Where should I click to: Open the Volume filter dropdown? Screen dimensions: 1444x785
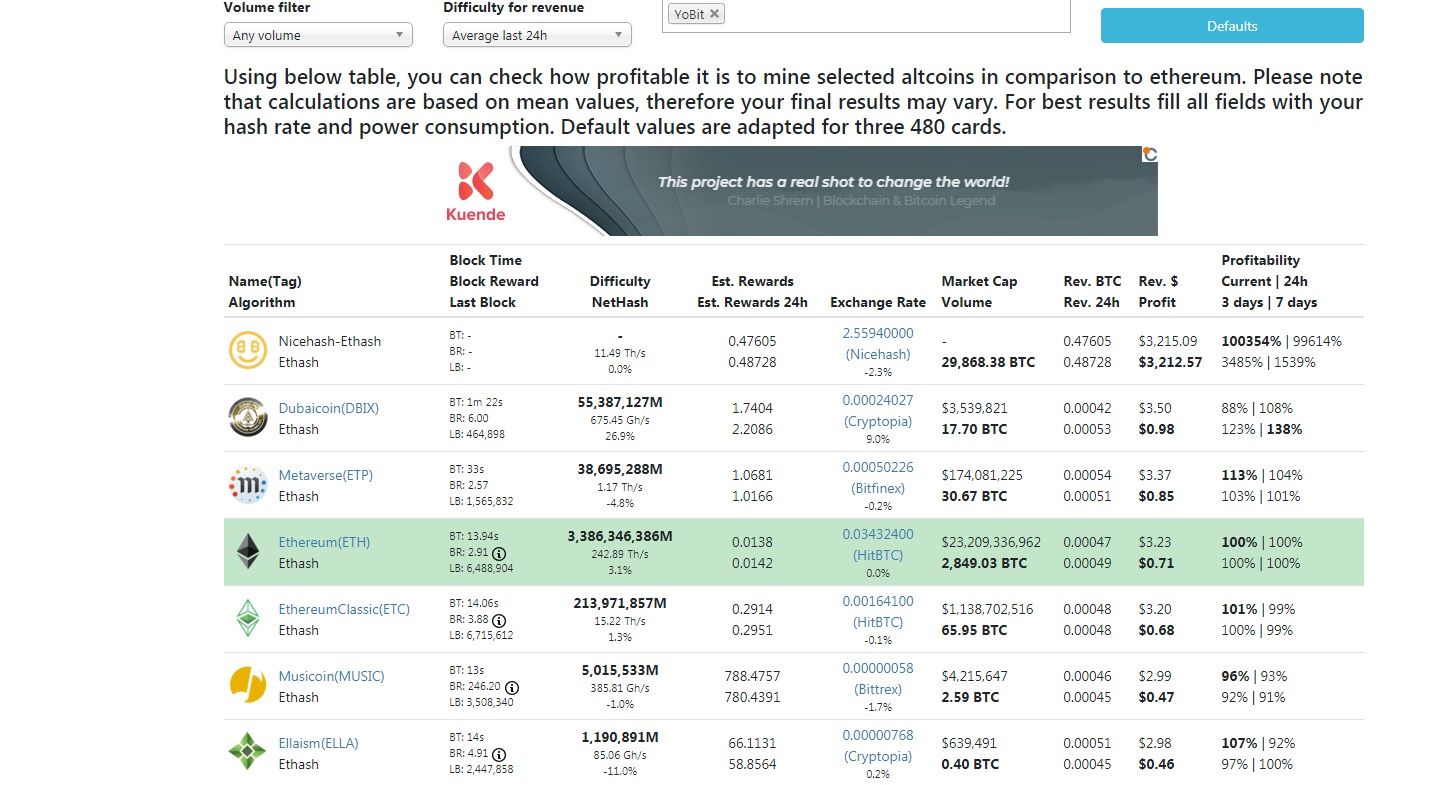(318, 35)
